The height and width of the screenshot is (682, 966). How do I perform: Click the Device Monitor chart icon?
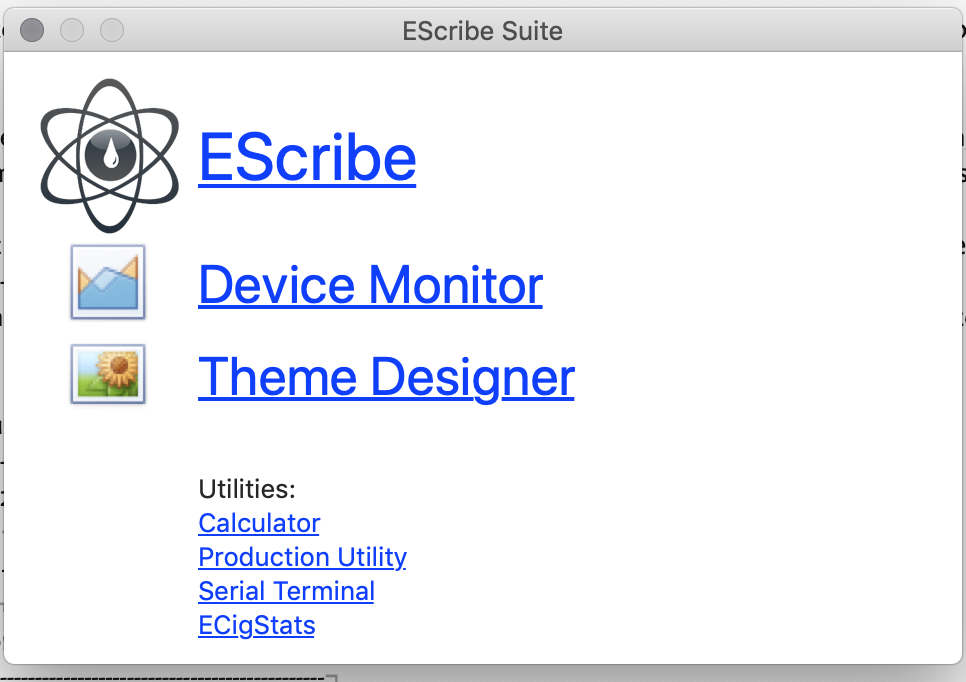click(108, 282)
